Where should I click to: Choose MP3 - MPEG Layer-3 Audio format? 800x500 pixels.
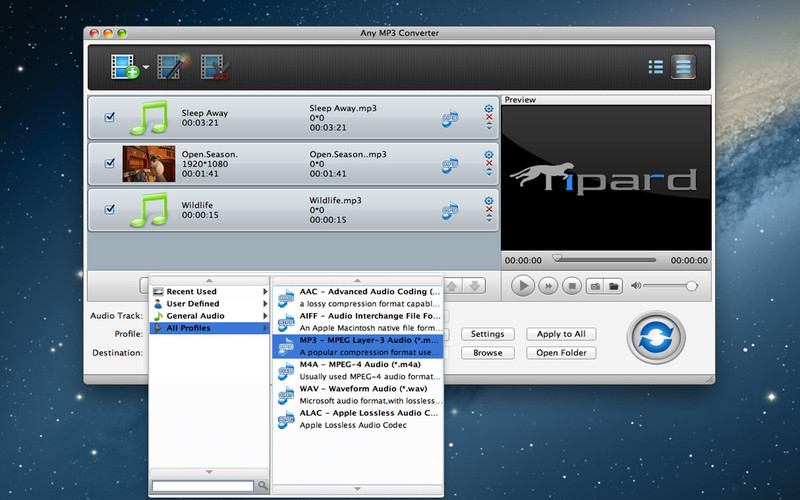(357, 346)
